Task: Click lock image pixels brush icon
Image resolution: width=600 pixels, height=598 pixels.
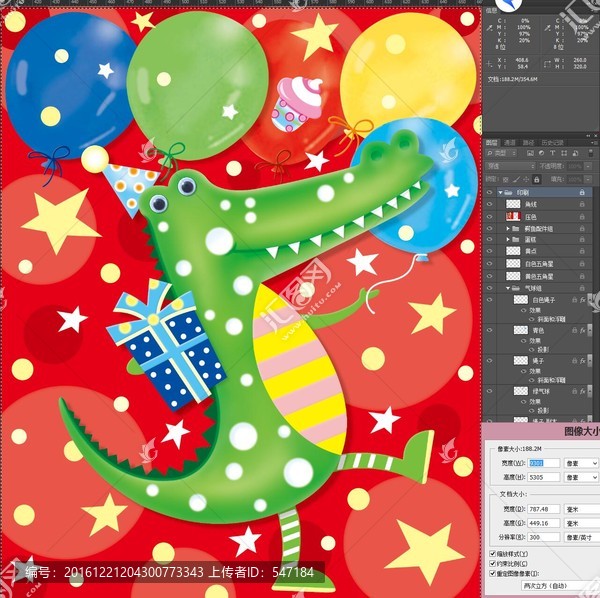Action: [x=516, y=179]
